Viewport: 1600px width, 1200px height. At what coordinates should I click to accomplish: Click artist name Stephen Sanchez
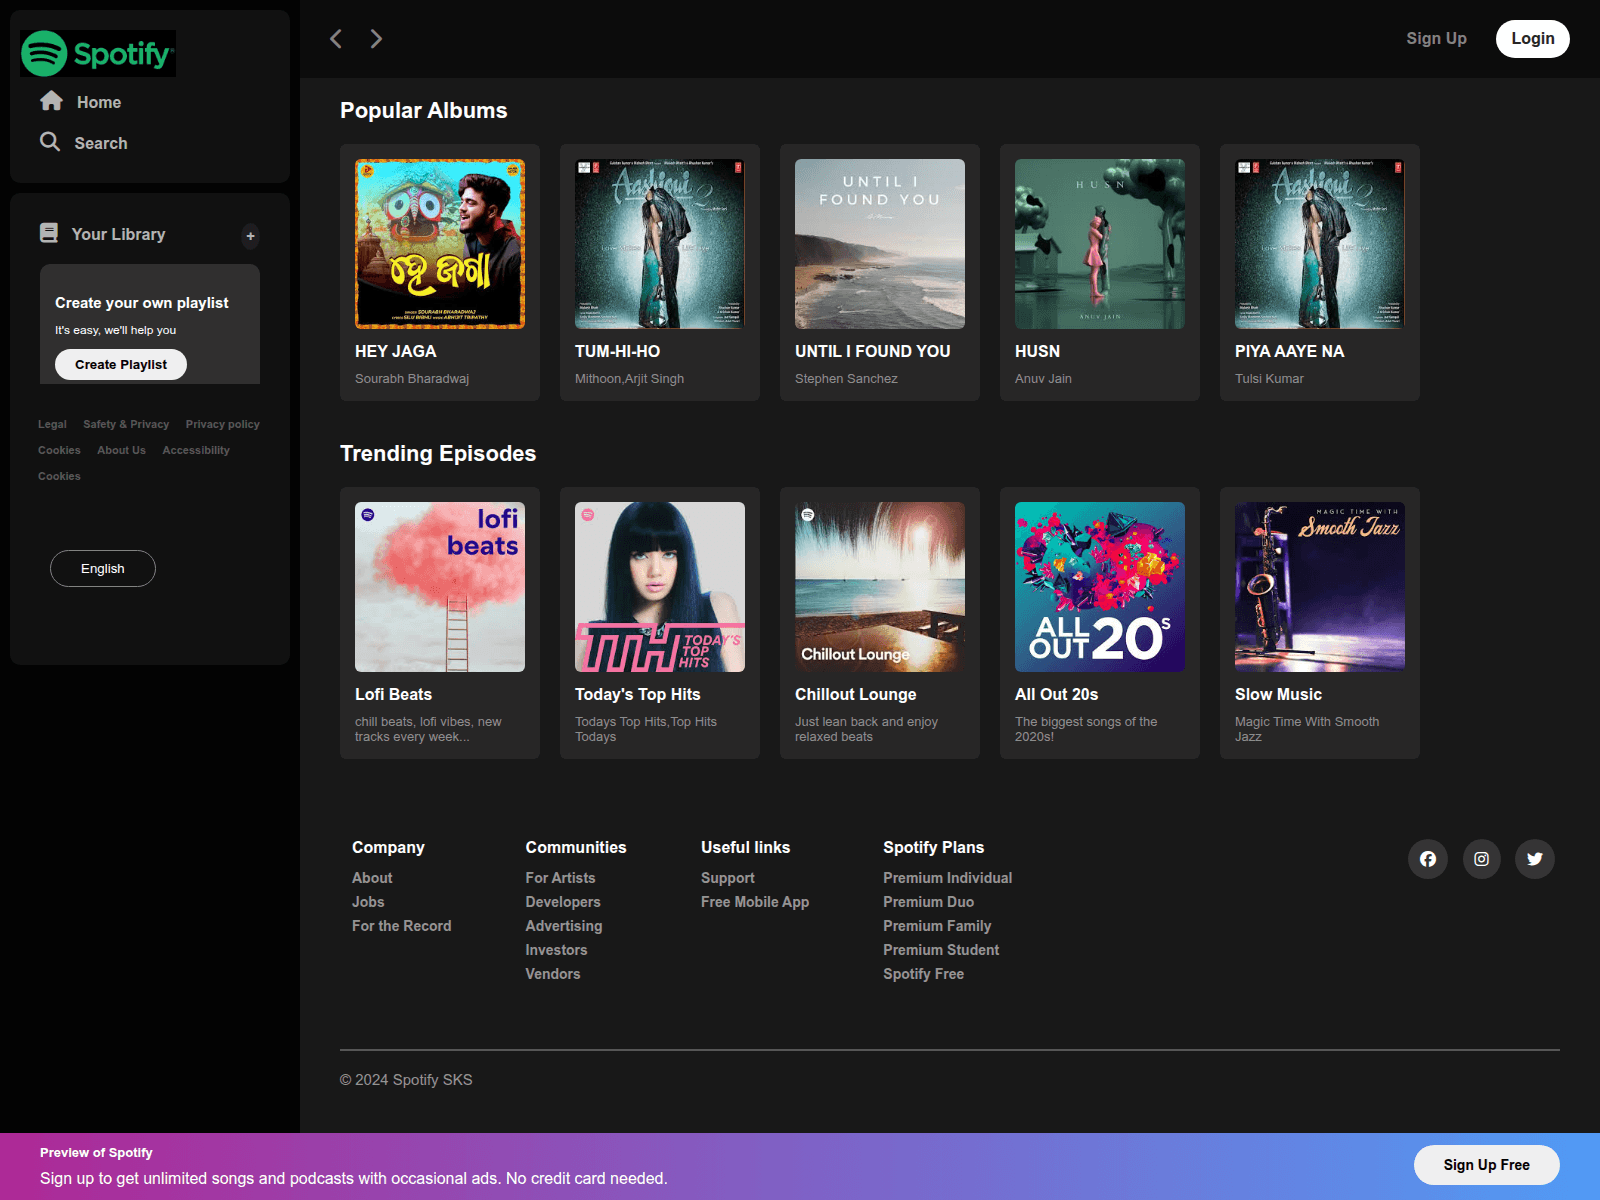point(846,379)
